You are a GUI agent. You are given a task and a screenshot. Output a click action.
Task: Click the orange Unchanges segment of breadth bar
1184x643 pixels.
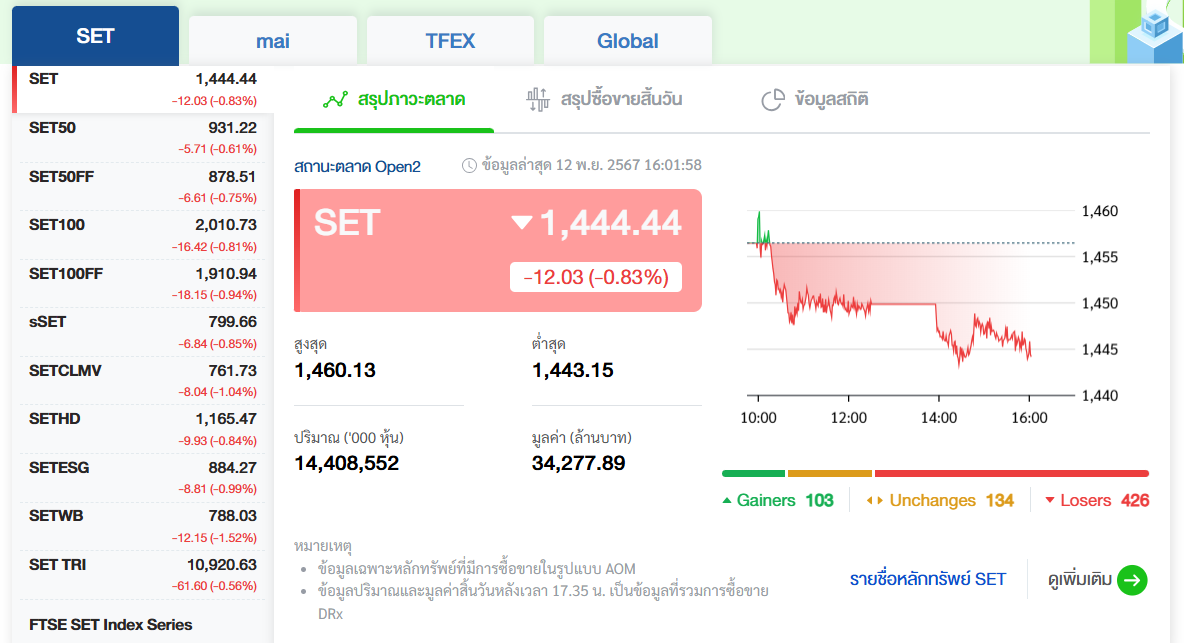830,473
